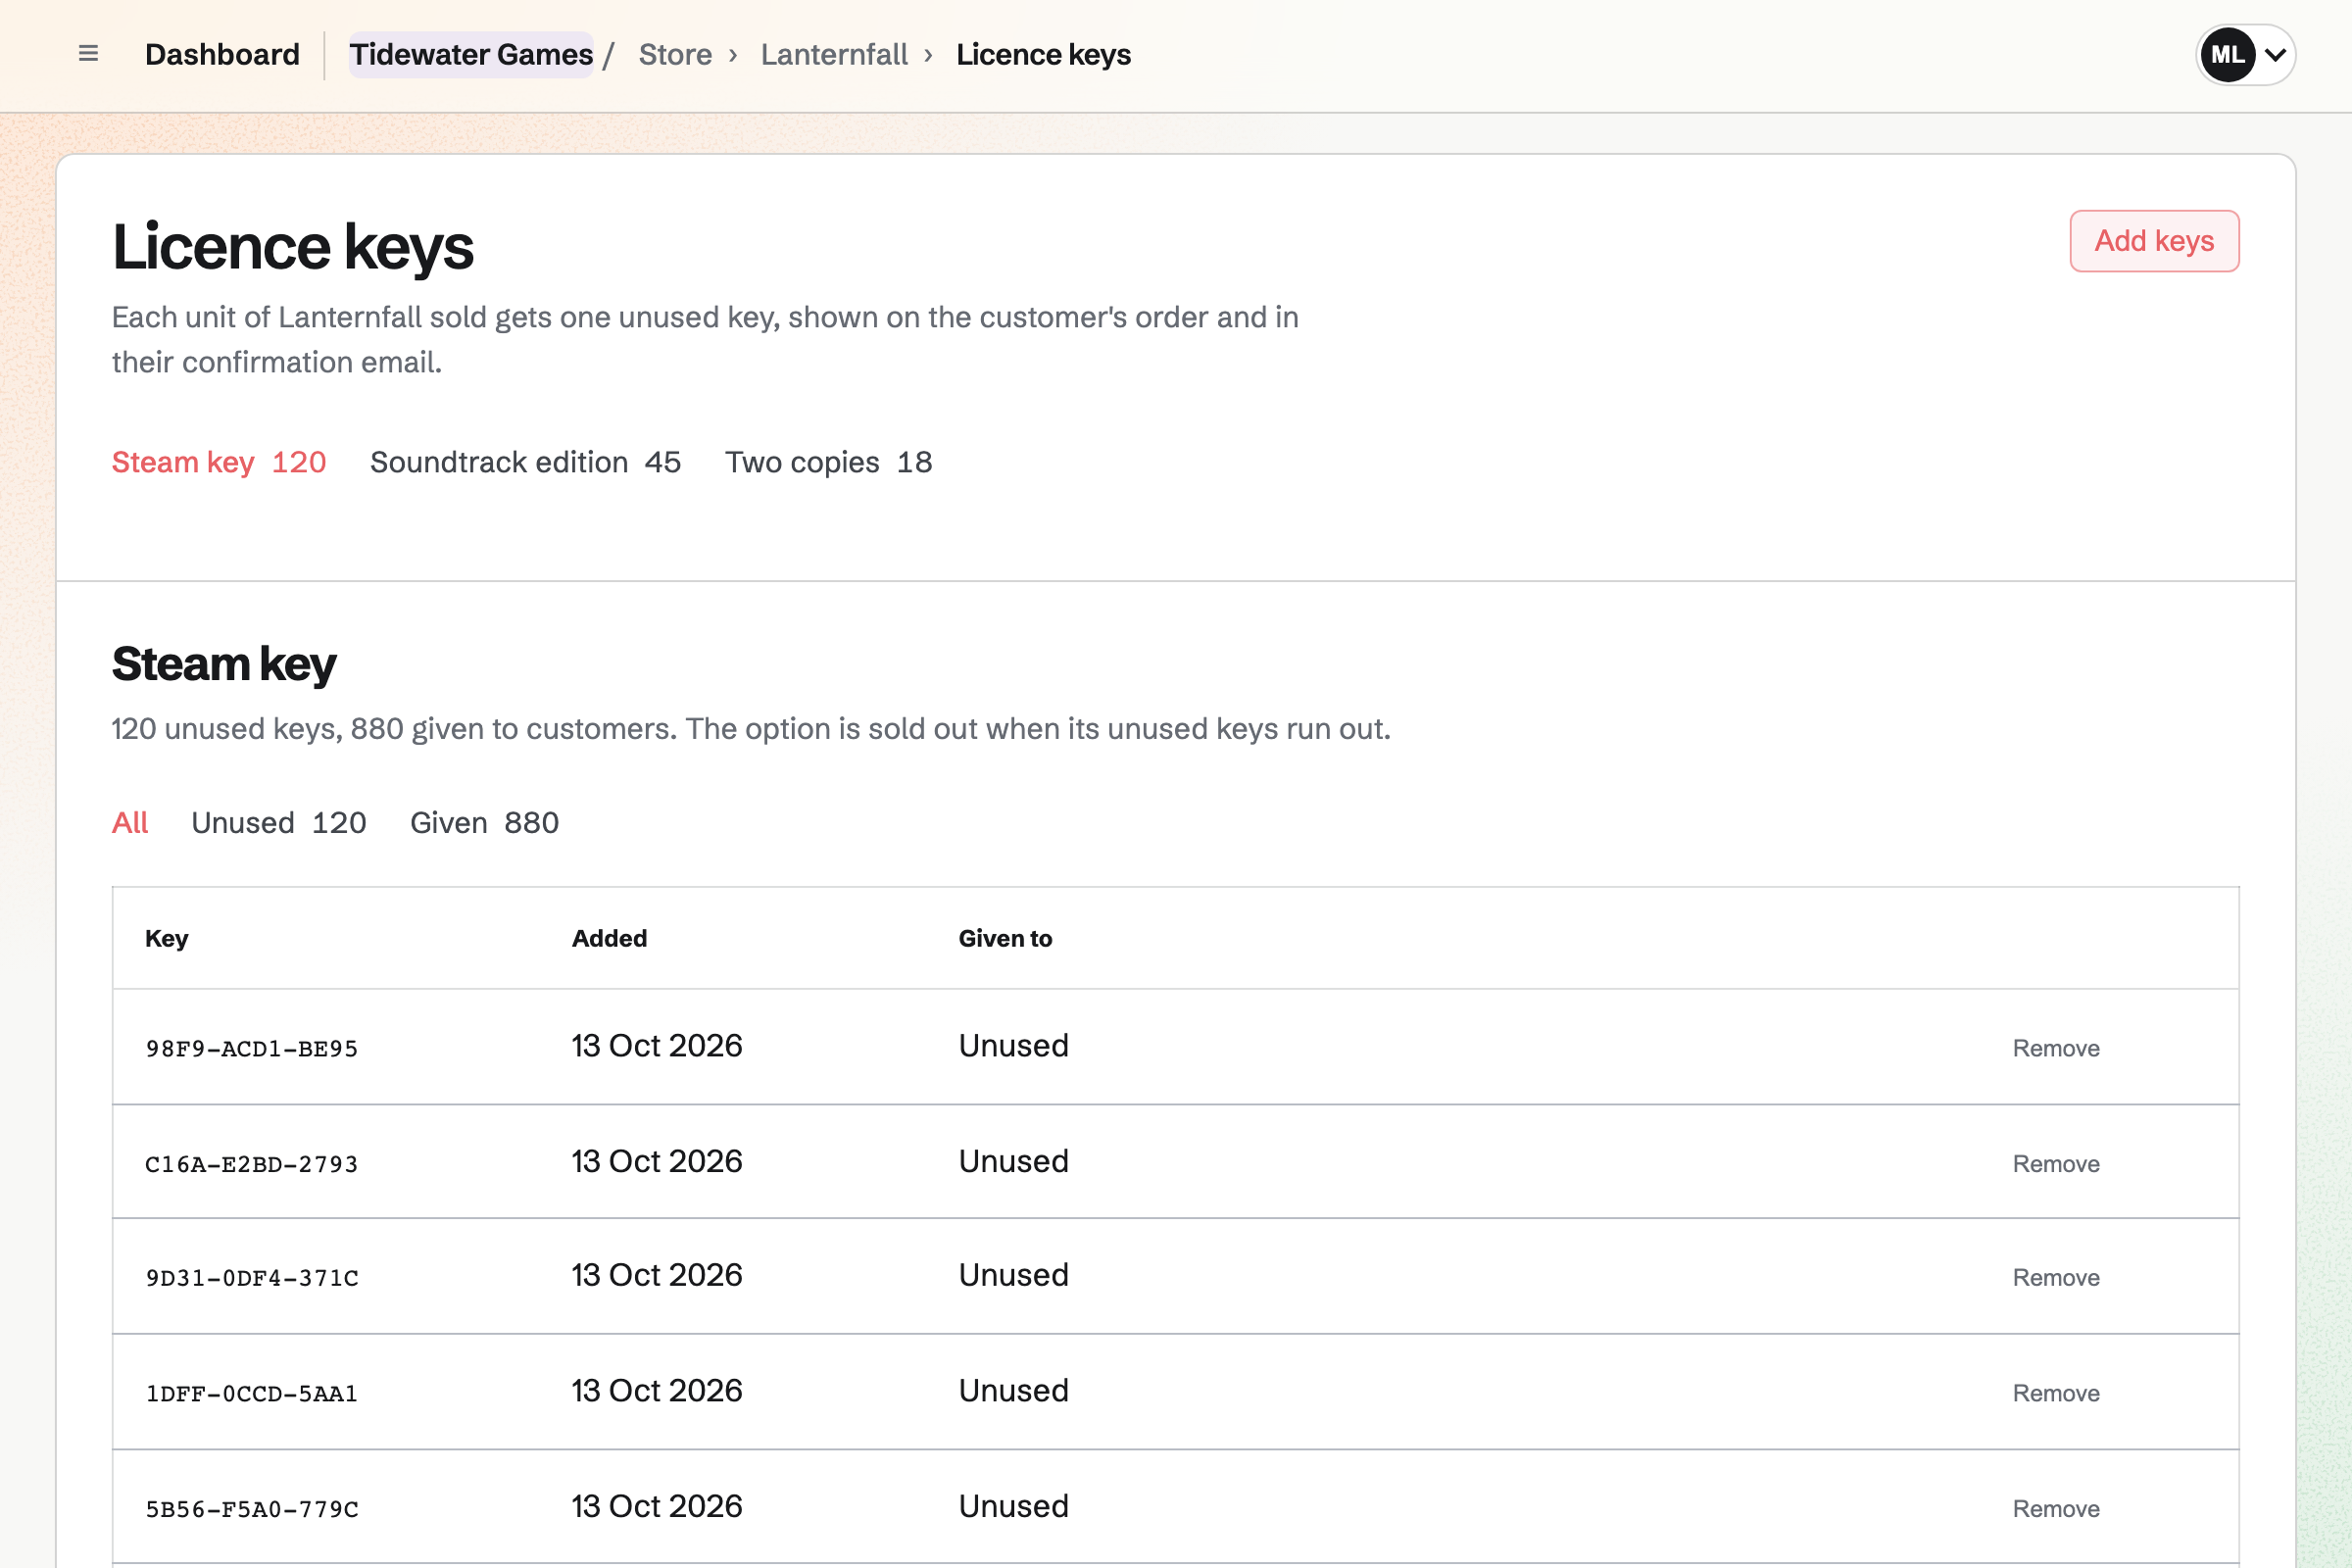This screenshot has width=2352, height=1568.
Task: Click the Added column header
Action: click(x=609, y=938)
